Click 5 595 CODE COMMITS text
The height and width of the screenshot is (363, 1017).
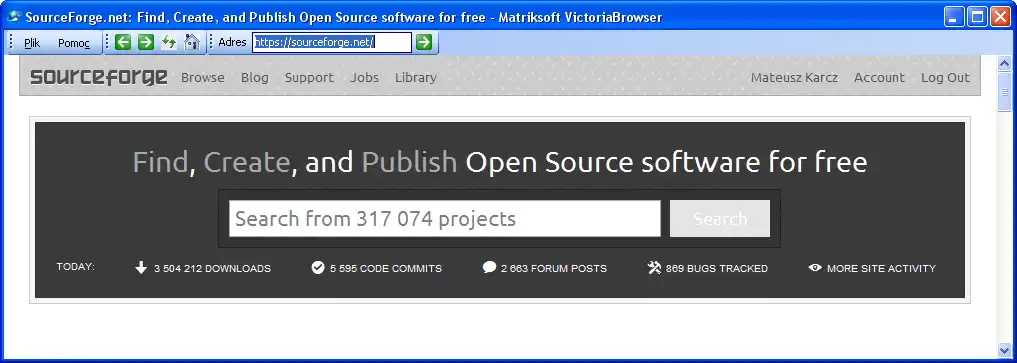[386, 268]
